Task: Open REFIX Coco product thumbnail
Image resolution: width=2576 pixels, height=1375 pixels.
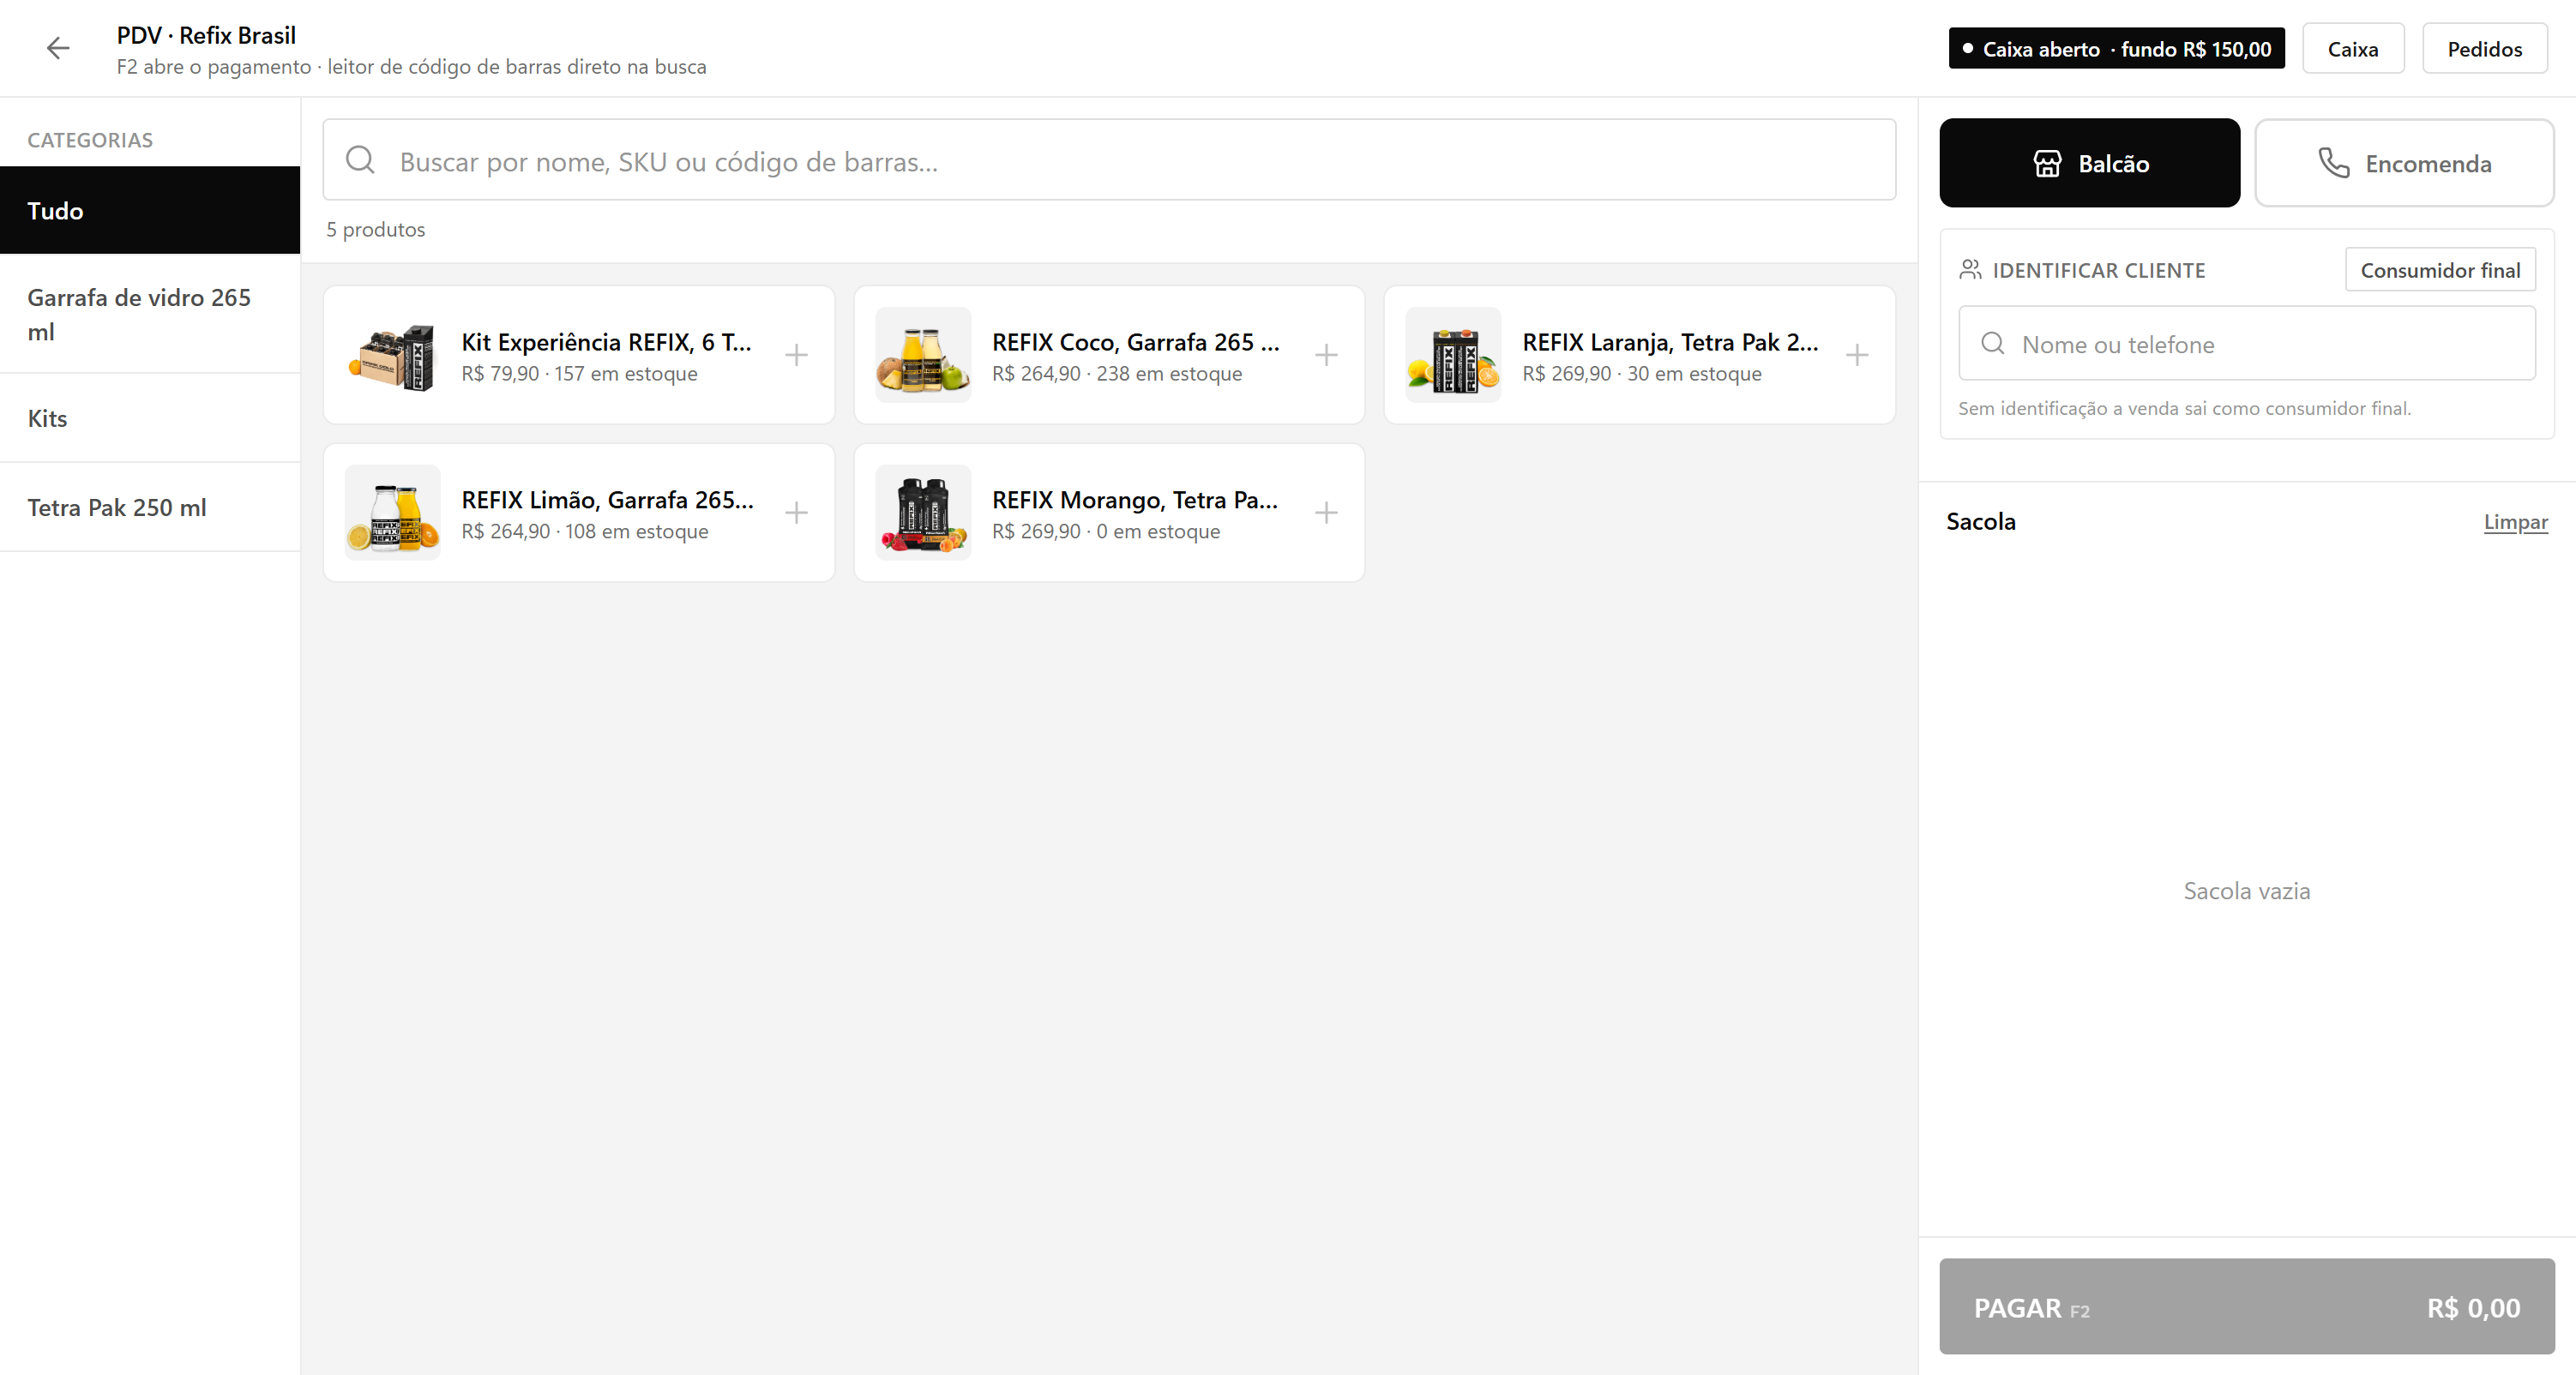Action: coord(923,355)
